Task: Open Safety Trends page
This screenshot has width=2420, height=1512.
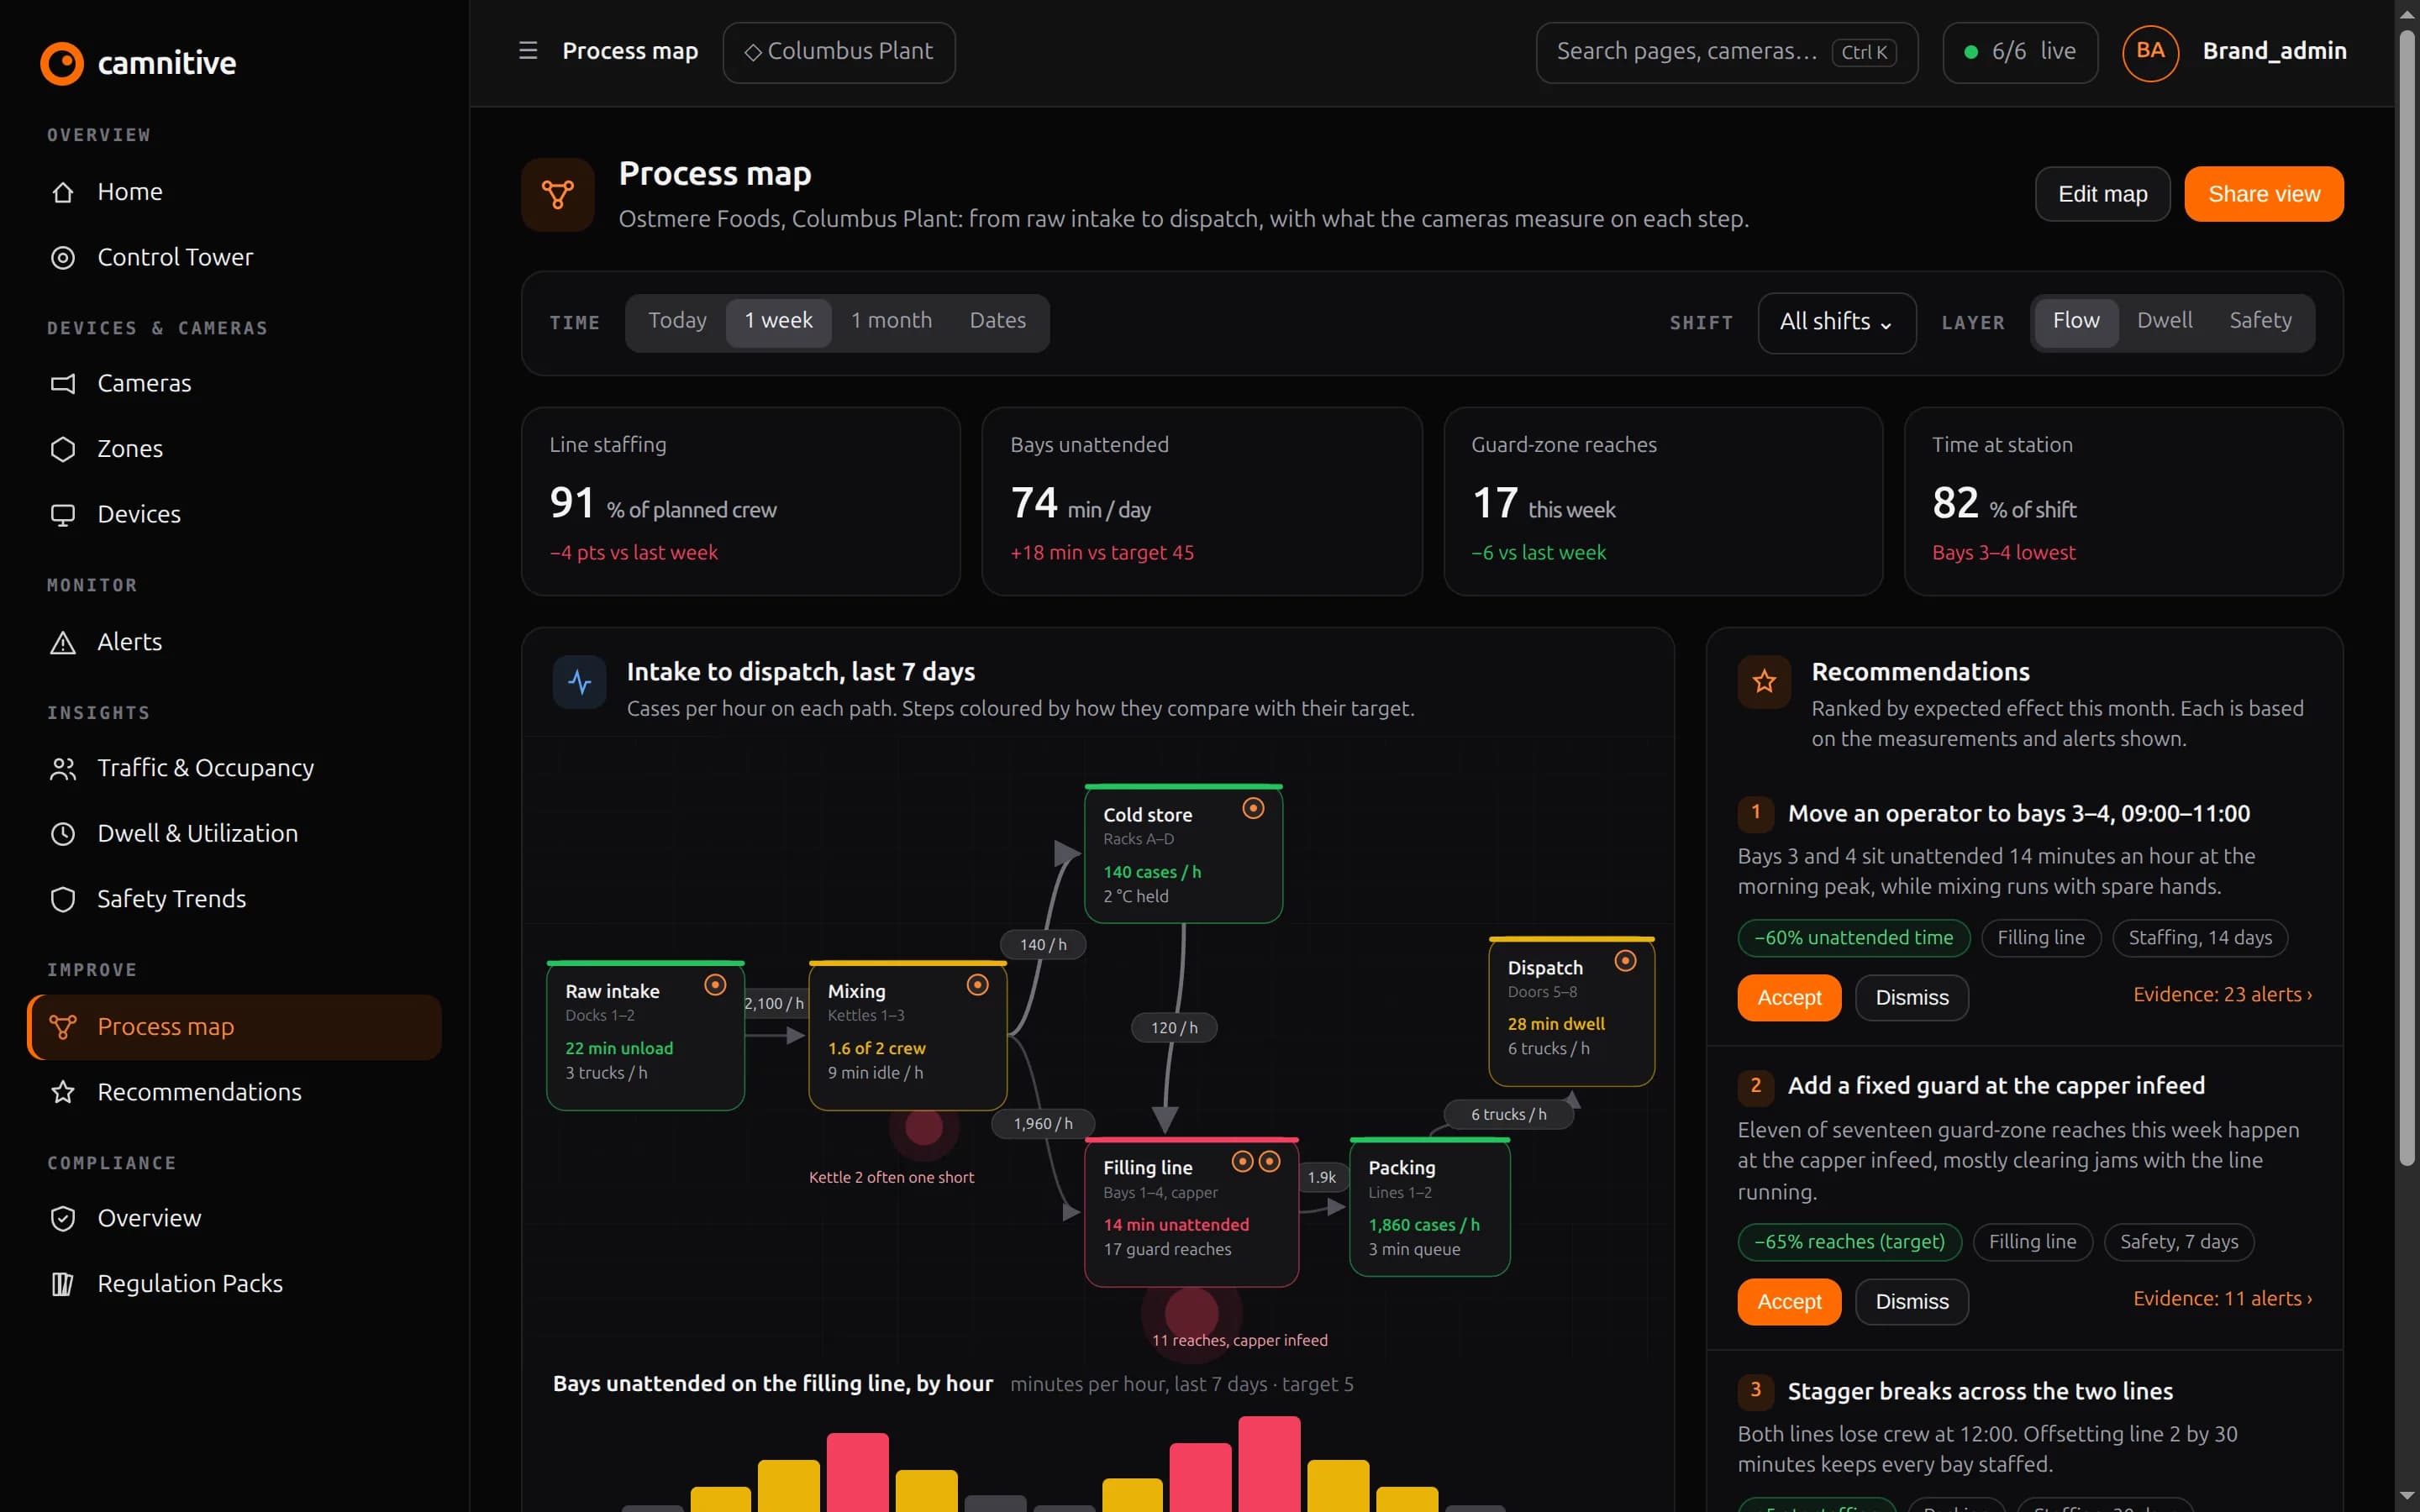Action: [234, 899]
